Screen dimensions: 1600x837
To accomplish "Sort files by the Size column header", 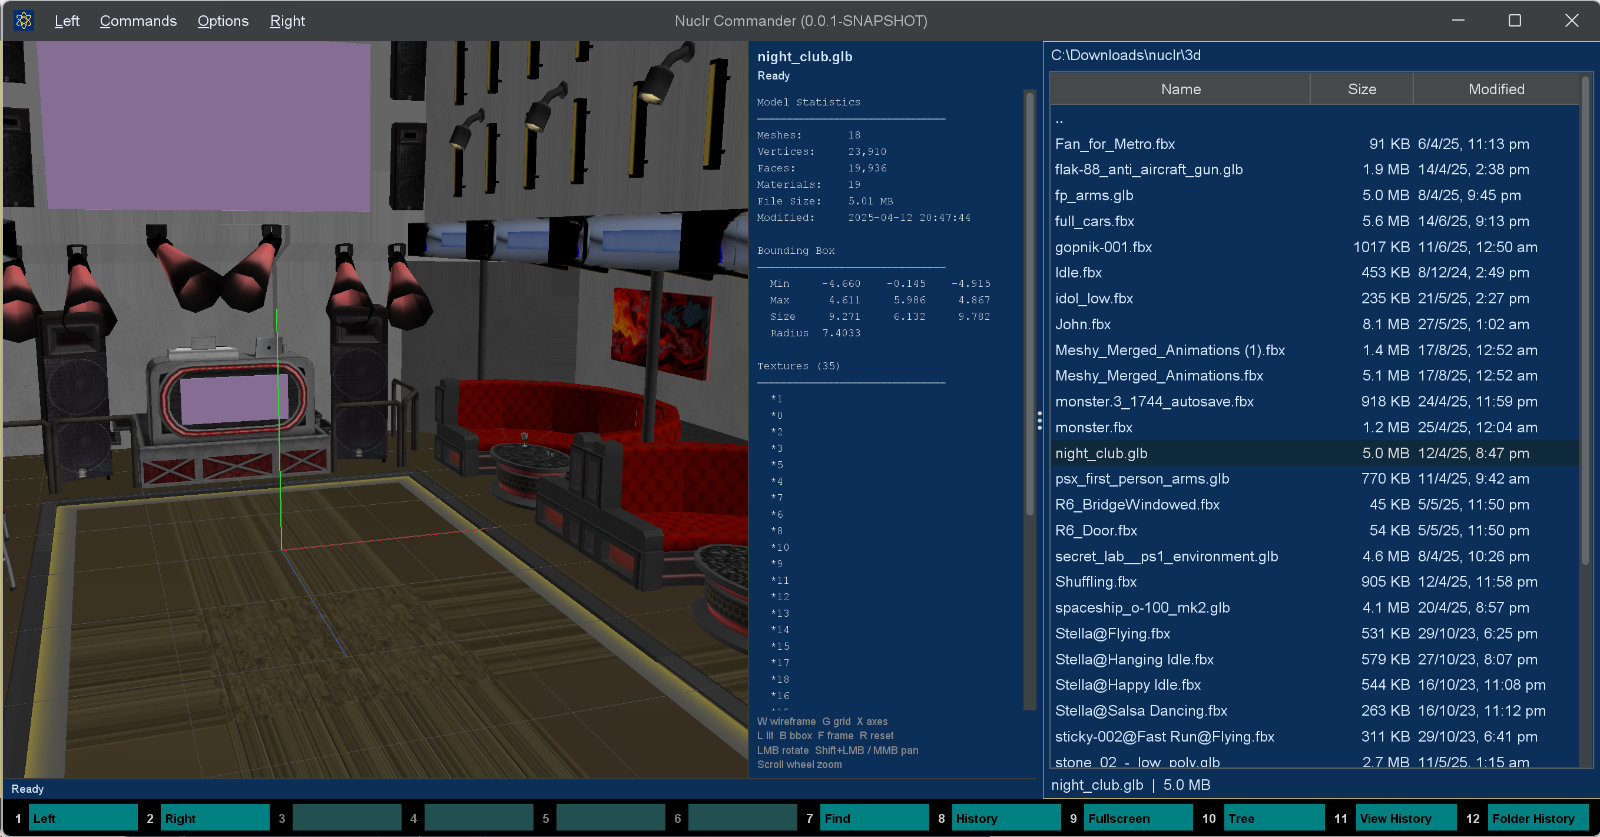I will click(x=1362, y=89).
